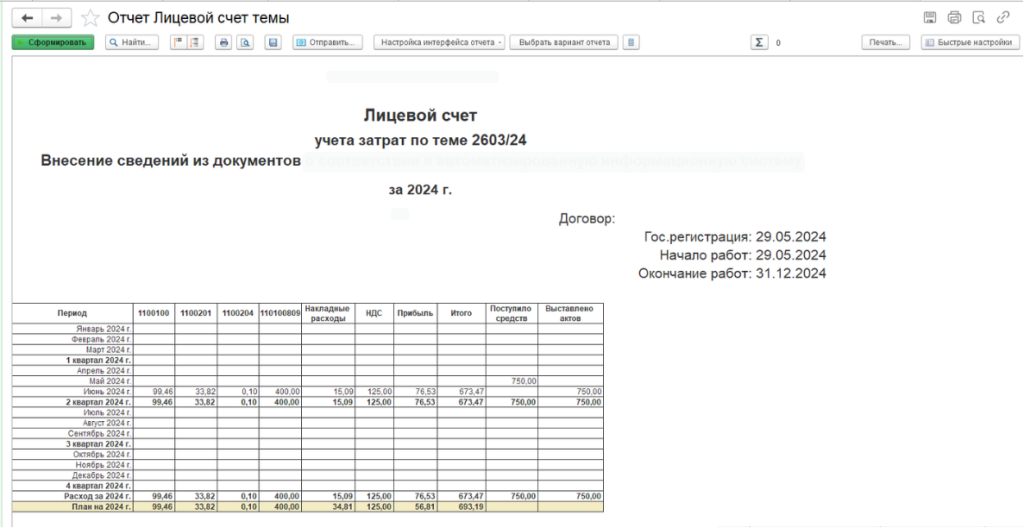The height and width of the screenshot is (528, 1024).
Task: Select the 4 квартал 2024 г. row label
Action: coord(72,486)
